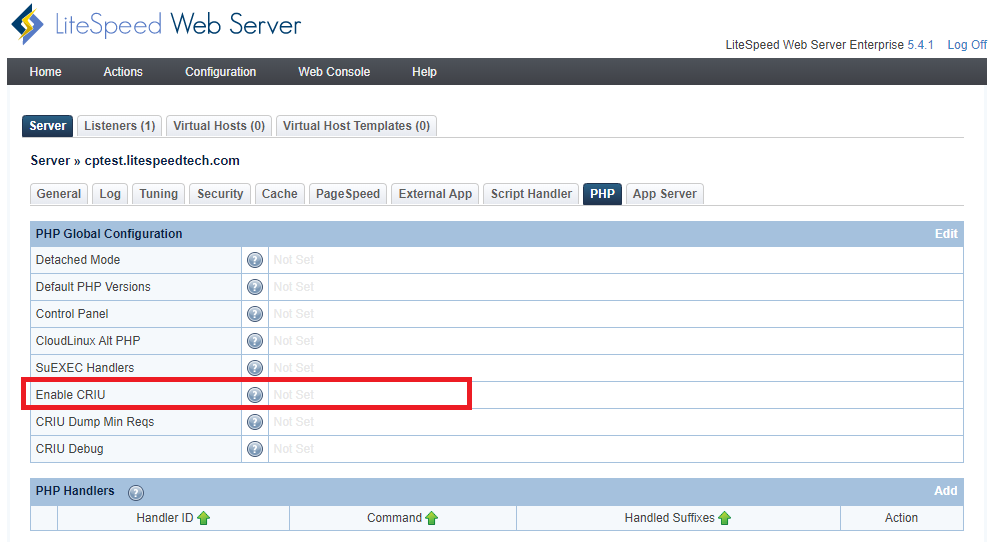The width and height of the screenshot is (1003, 542).
Task: Click the LiteSpeed logo icon
Action: (28, 24)
